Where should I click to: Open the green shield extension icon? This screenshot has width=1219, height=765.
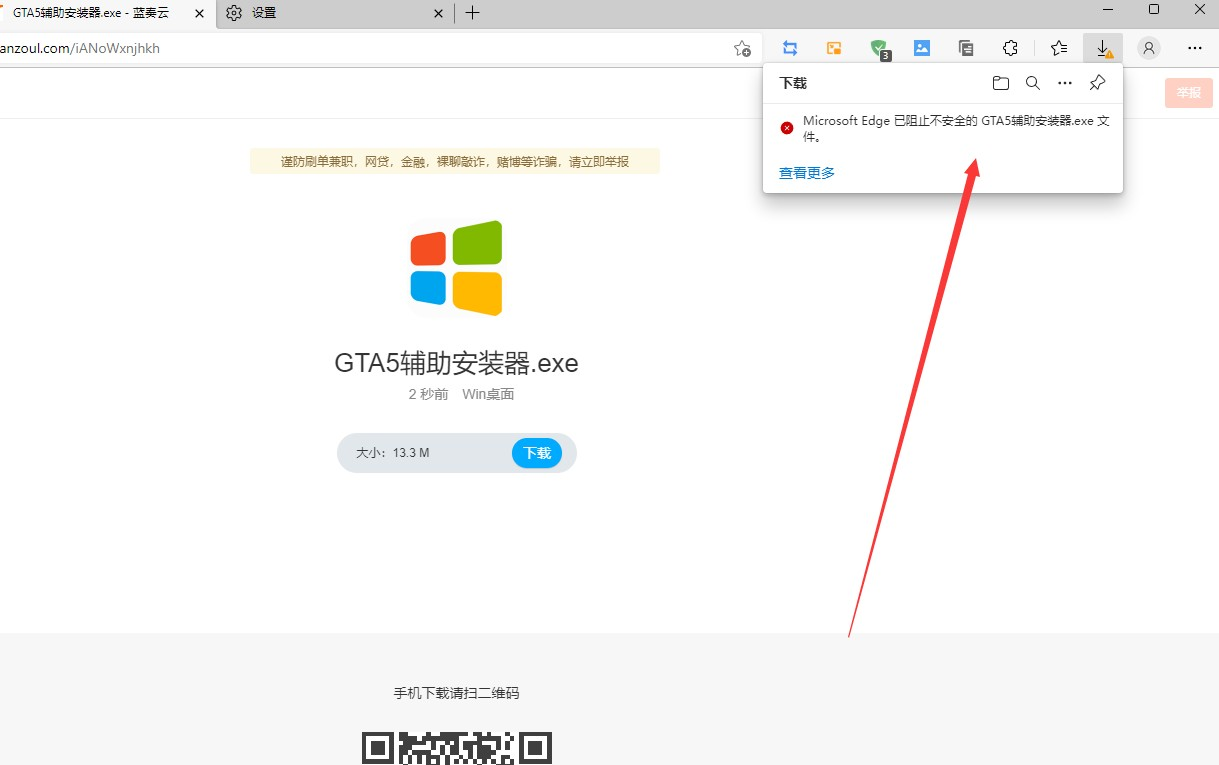878,48
